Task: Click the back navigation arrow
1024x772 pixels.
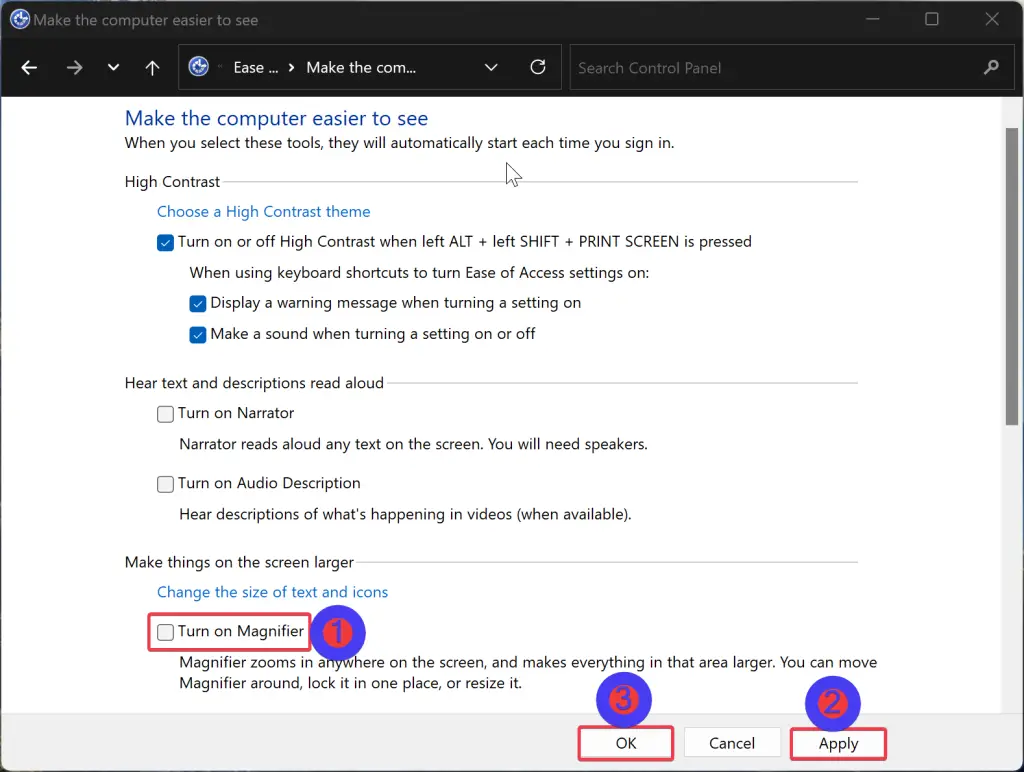Action: pyautogui.click(x=28, y=67)
